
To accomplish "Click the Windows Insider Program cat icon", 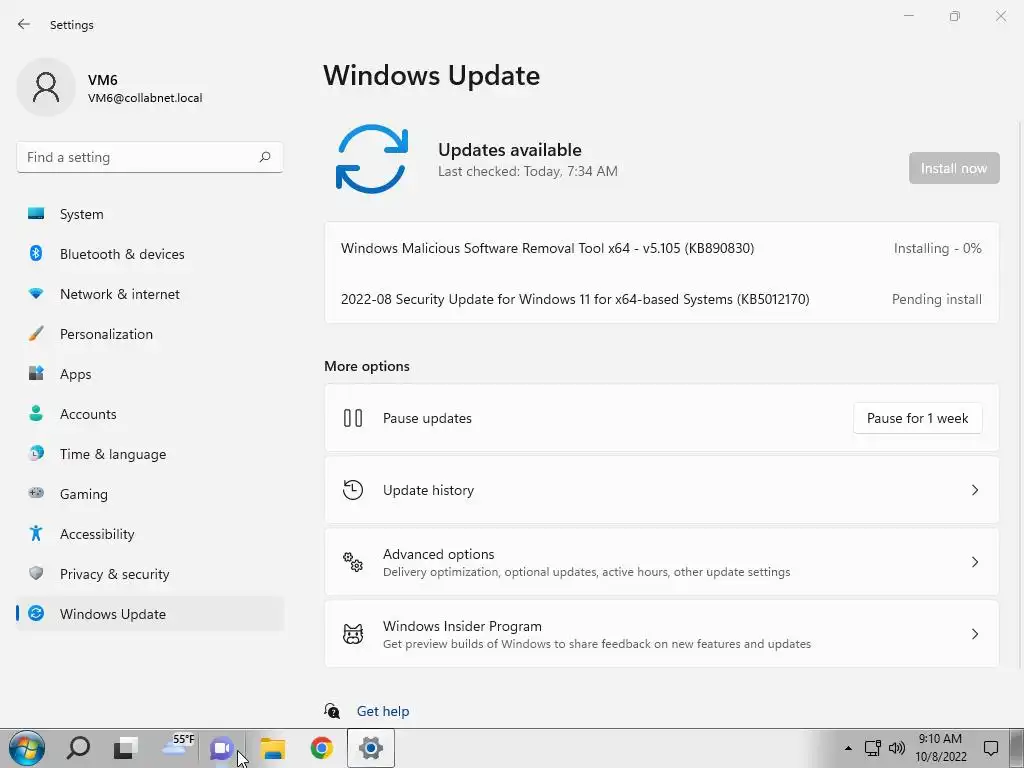I will coord(353,633).
